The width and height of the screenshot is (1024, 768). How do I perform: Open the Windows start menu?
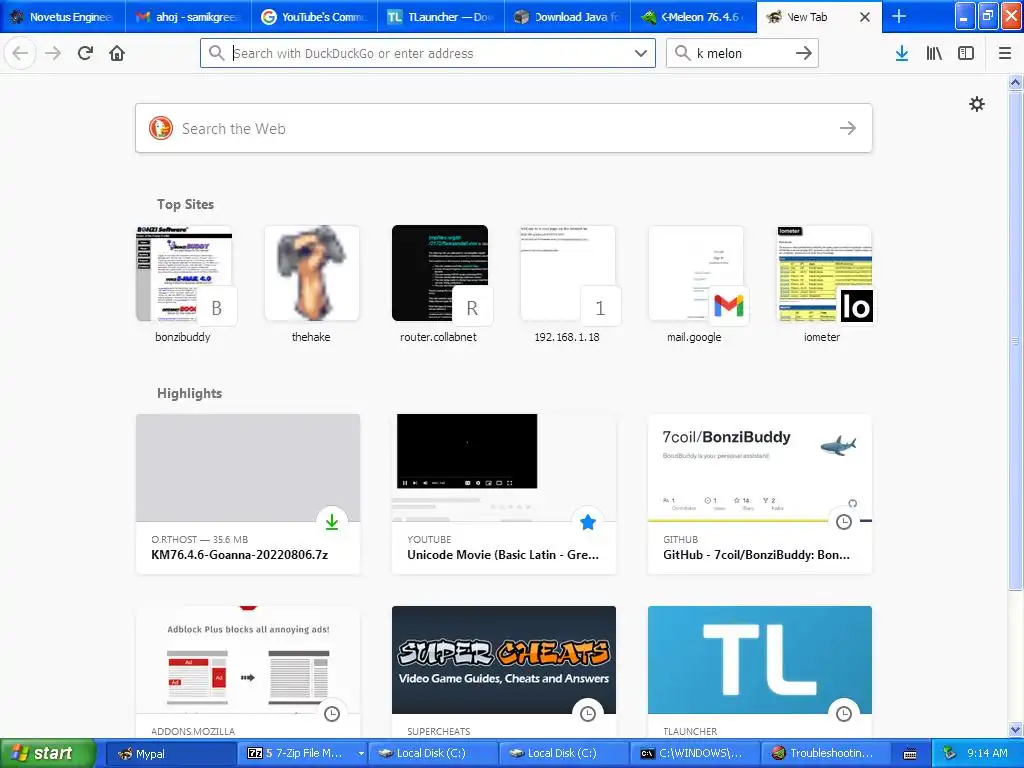[48, 753]
